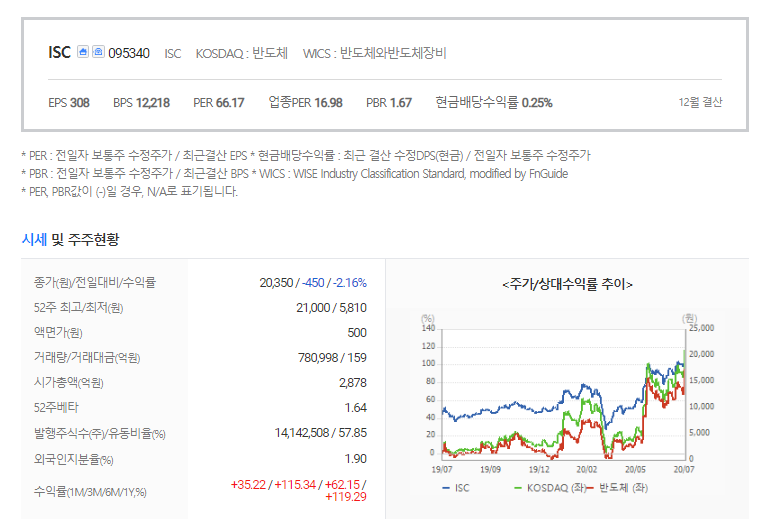The height and width of the screenshot is (519, 766).
Task: Click the 발행주식수(주)/유동비율(%) row label
Action: click(100, 433)
